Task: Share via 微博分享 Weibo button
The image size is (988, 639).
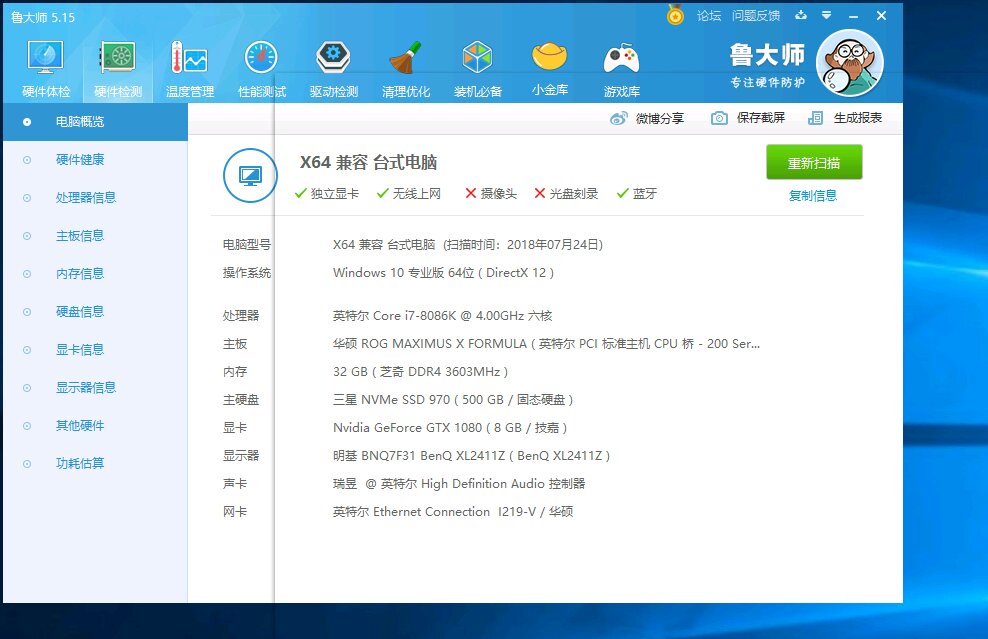Action: (x=647, y=118)
